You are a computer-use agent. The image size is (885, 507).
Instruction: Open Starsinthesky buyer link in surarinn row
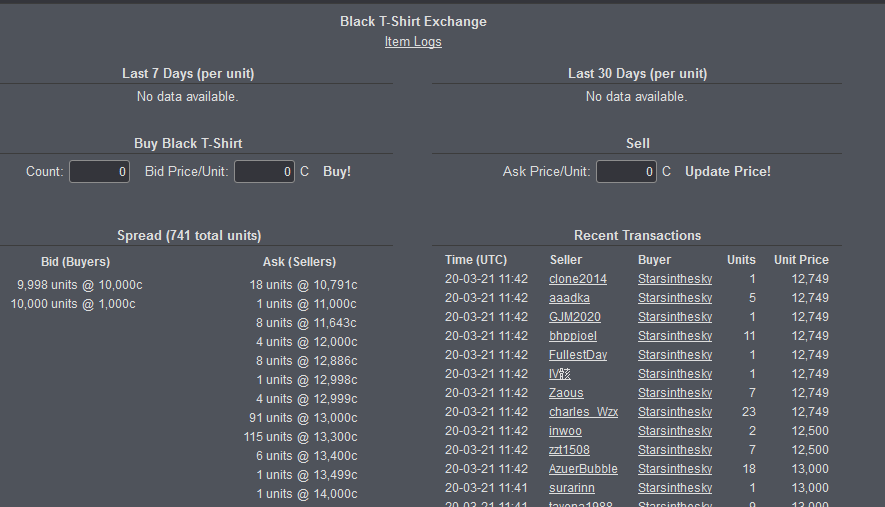click(675, 488)
